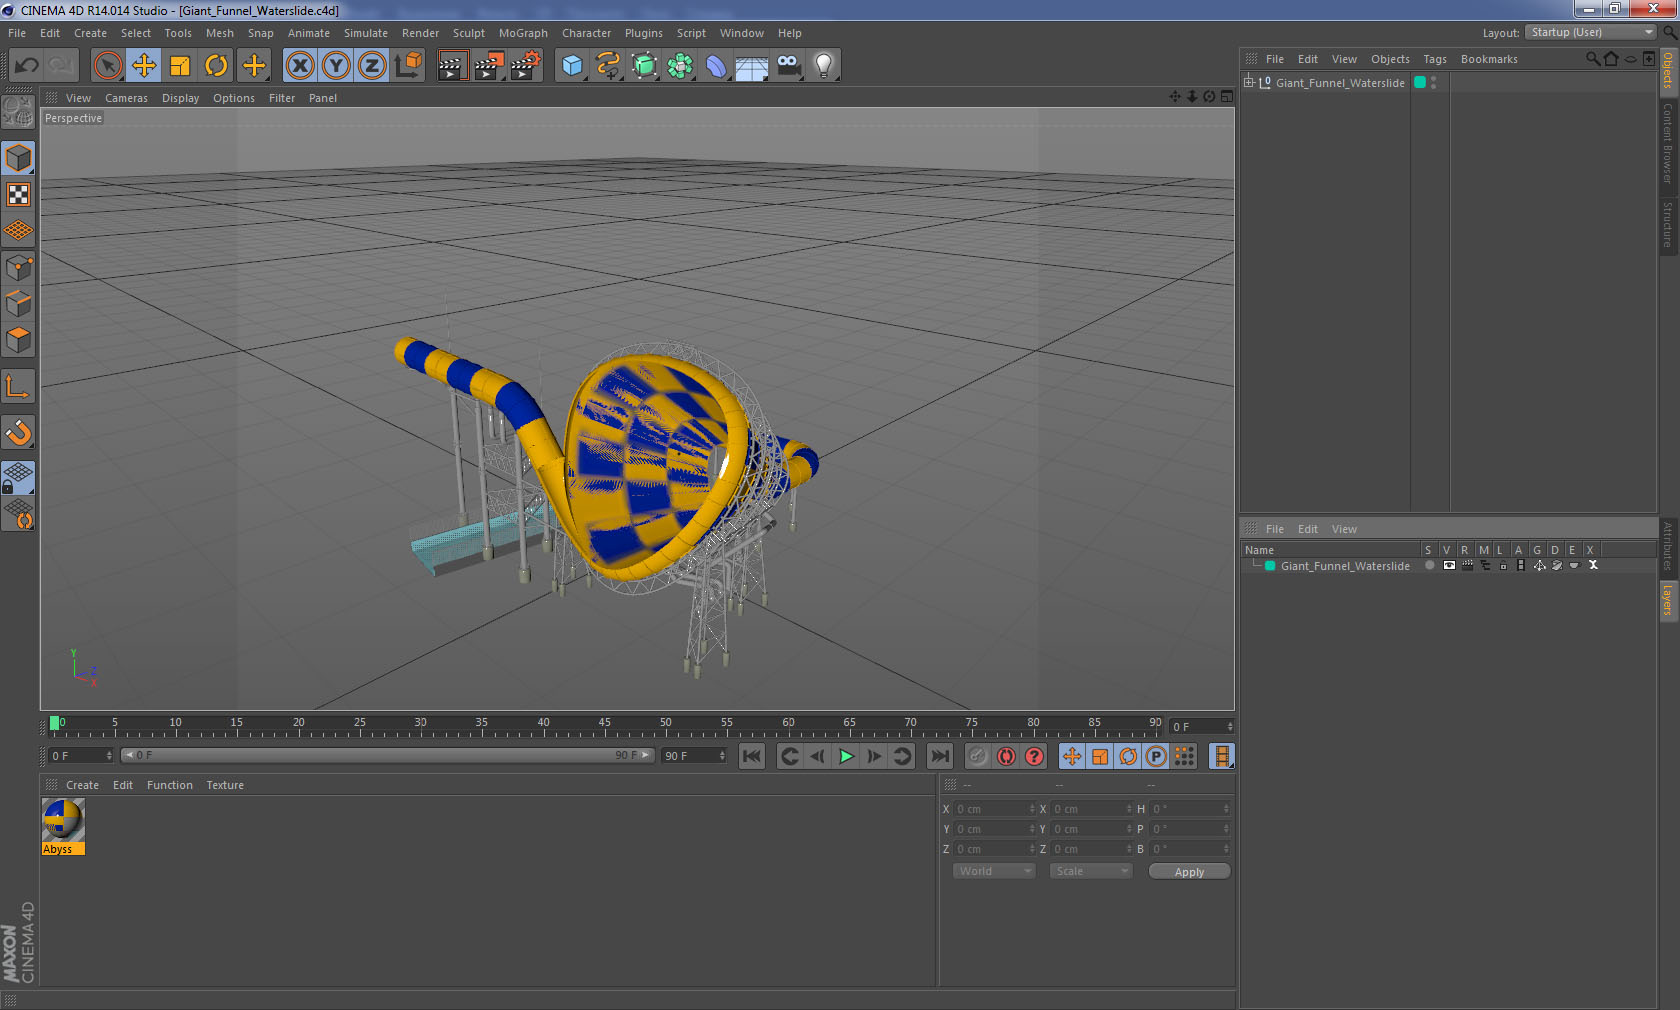Render to Picture Viewer
Screen dimensions: 1680x1010
point(489,66)
